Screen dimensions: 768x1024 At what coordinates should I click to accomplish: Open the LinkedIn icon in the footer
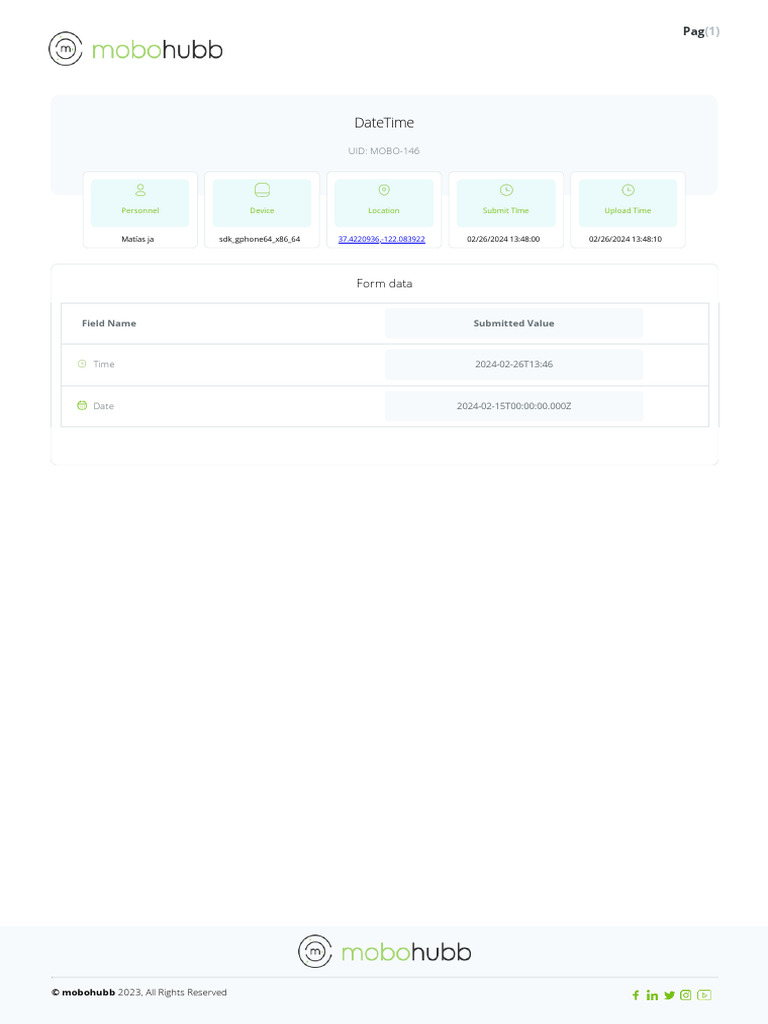[x=652, y=995]
